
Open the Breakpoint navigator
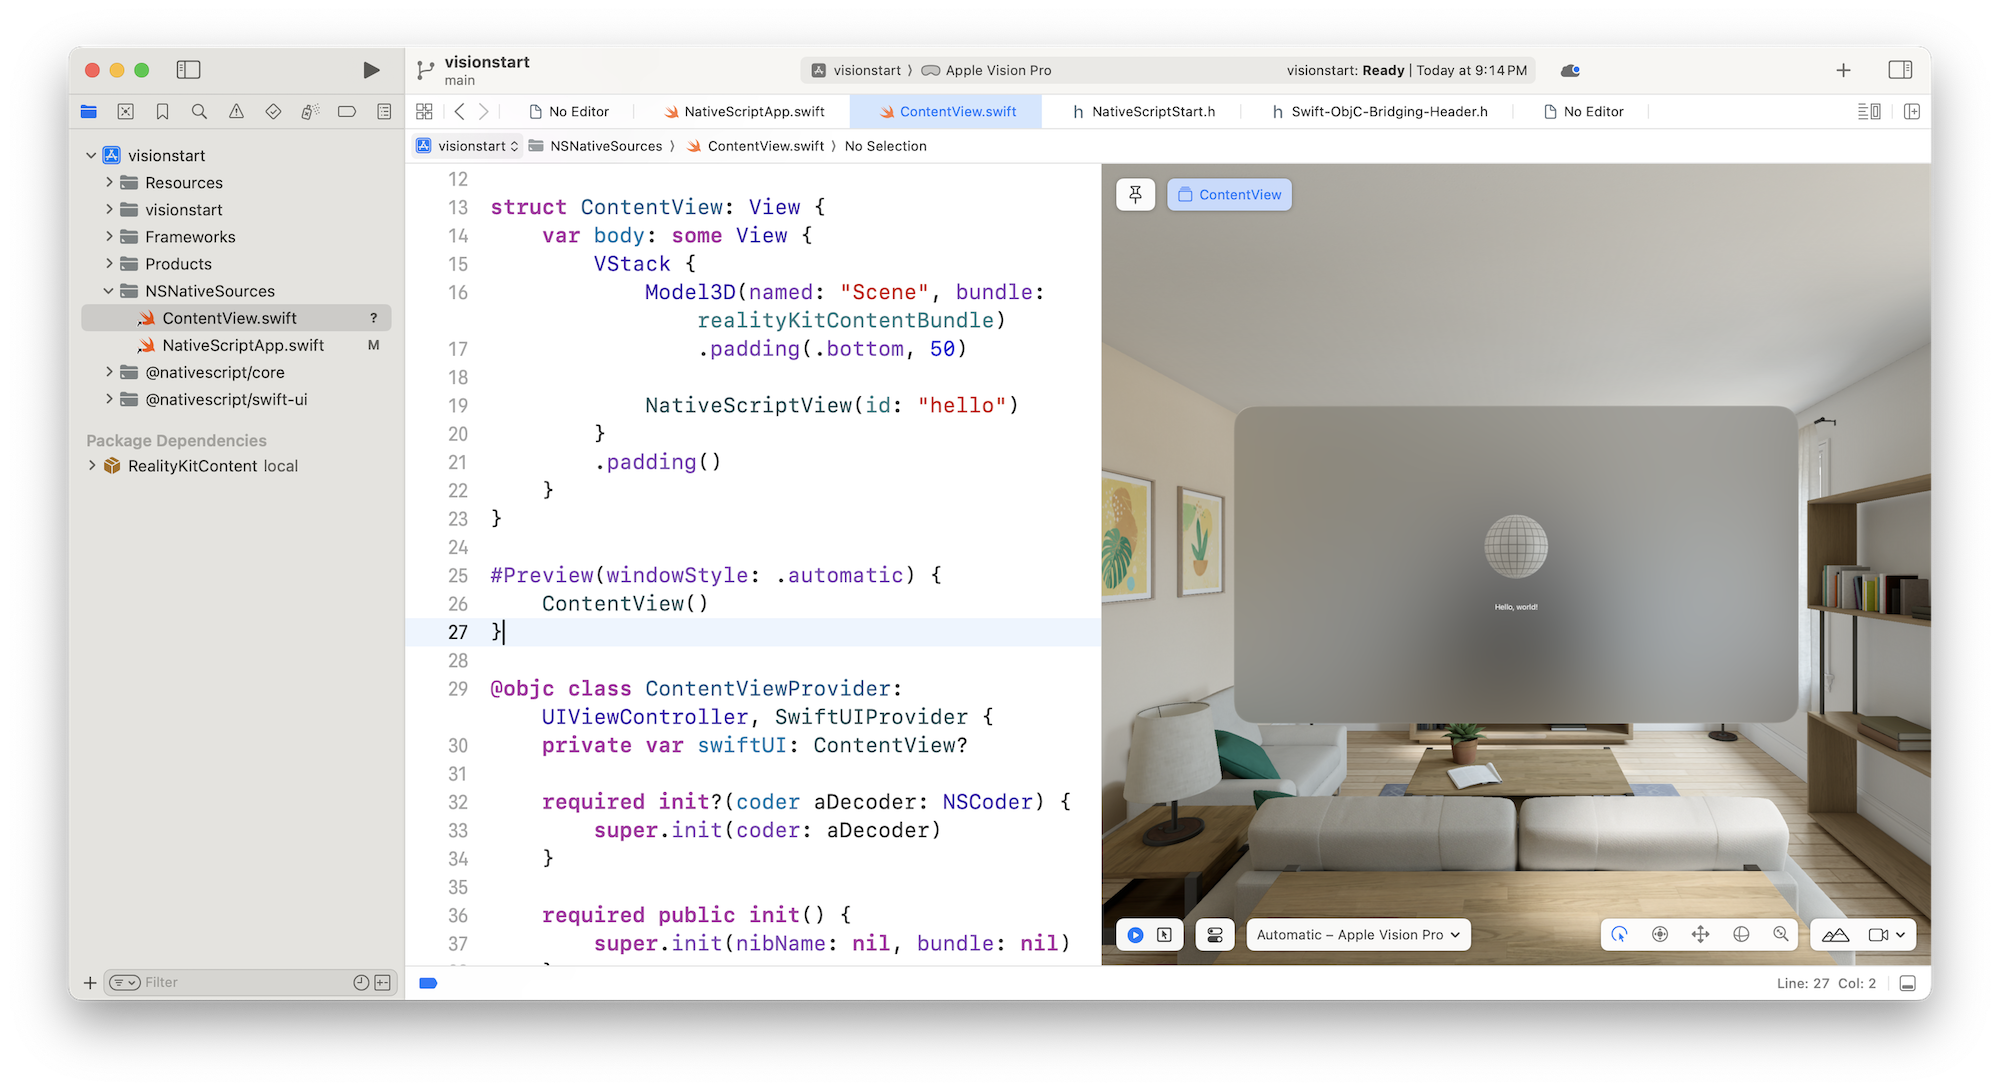click(x=346, y=111)
